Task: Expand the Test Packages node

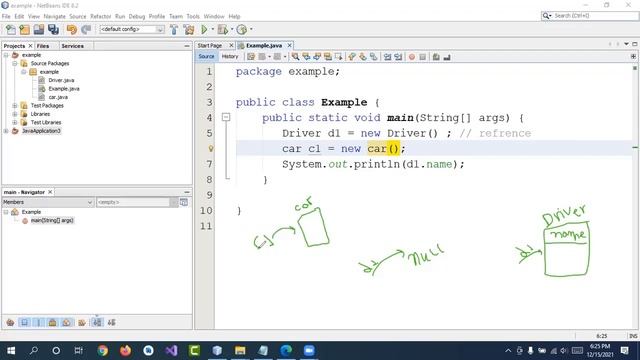Action: click(15, 106)
